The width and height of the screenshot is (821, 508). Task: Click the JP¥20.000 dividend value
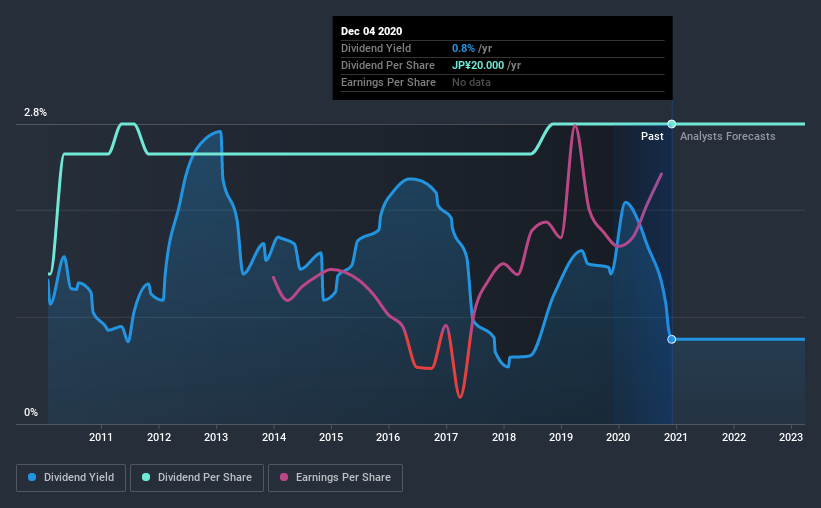(x=478, y=65)
